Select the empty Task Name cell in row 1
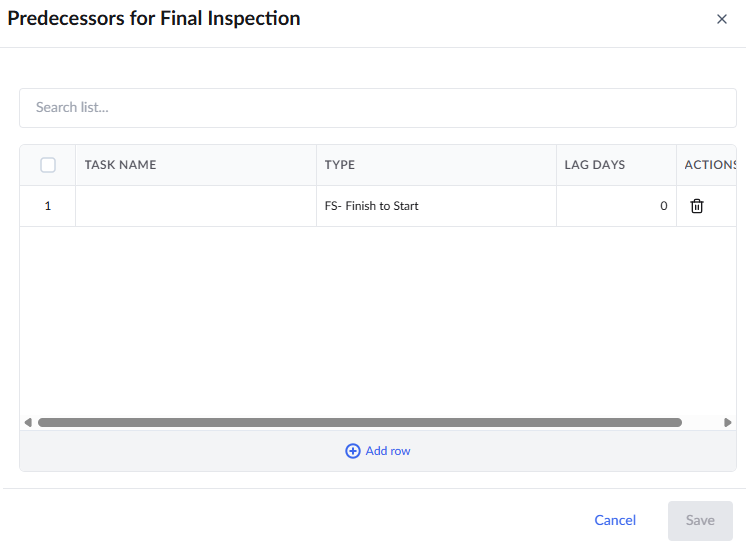The height and width of the screenshot is (552, 746). point(196,206)
